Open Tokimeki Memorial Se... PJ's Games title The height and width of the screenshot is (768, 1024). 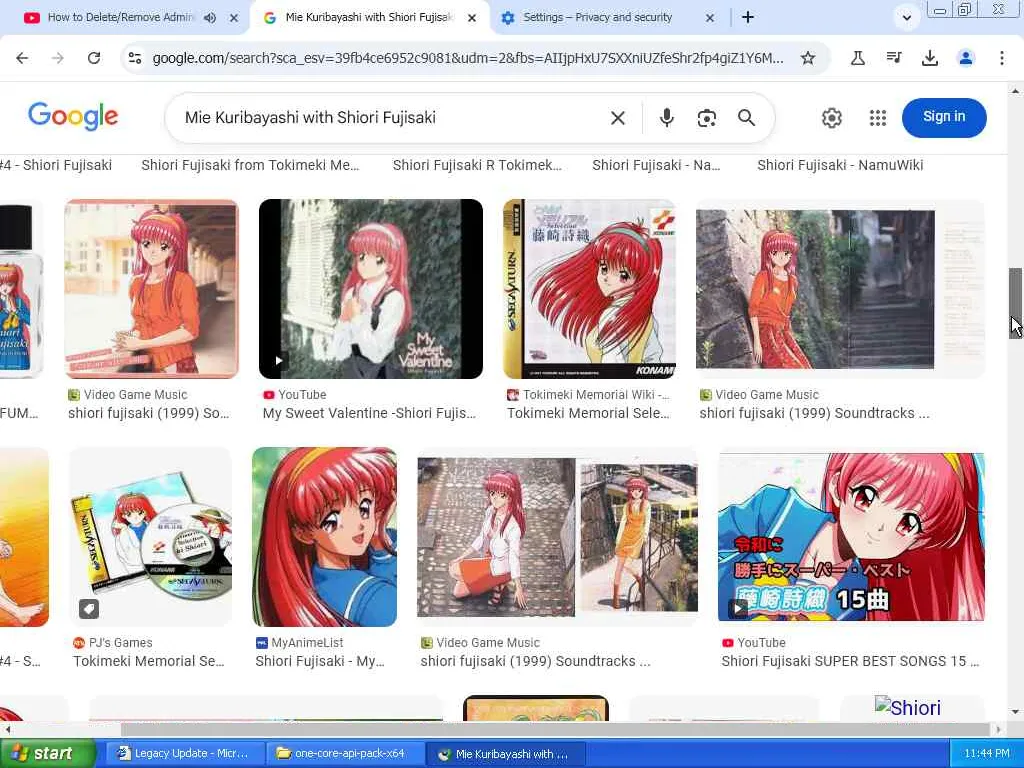(149, 662)
